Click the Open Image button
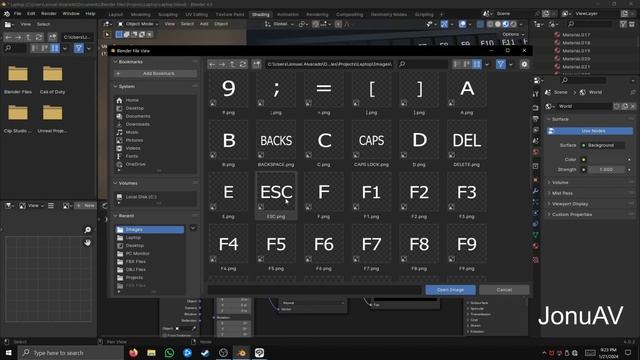The height and width of the screenshot is (360, 640). click(x=450, y=290)
